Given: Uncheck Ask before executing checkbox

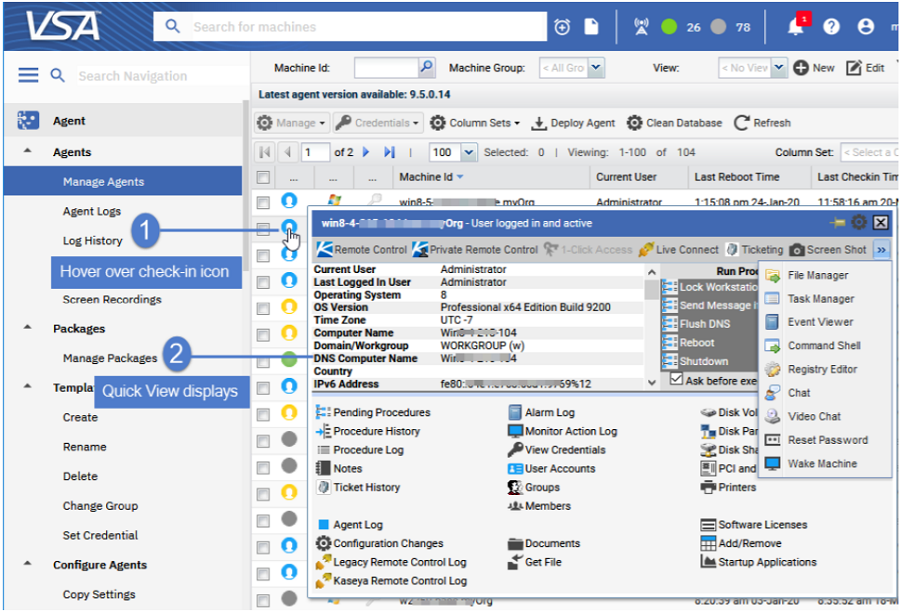Looking at the screenshot, I should [676, 380].
